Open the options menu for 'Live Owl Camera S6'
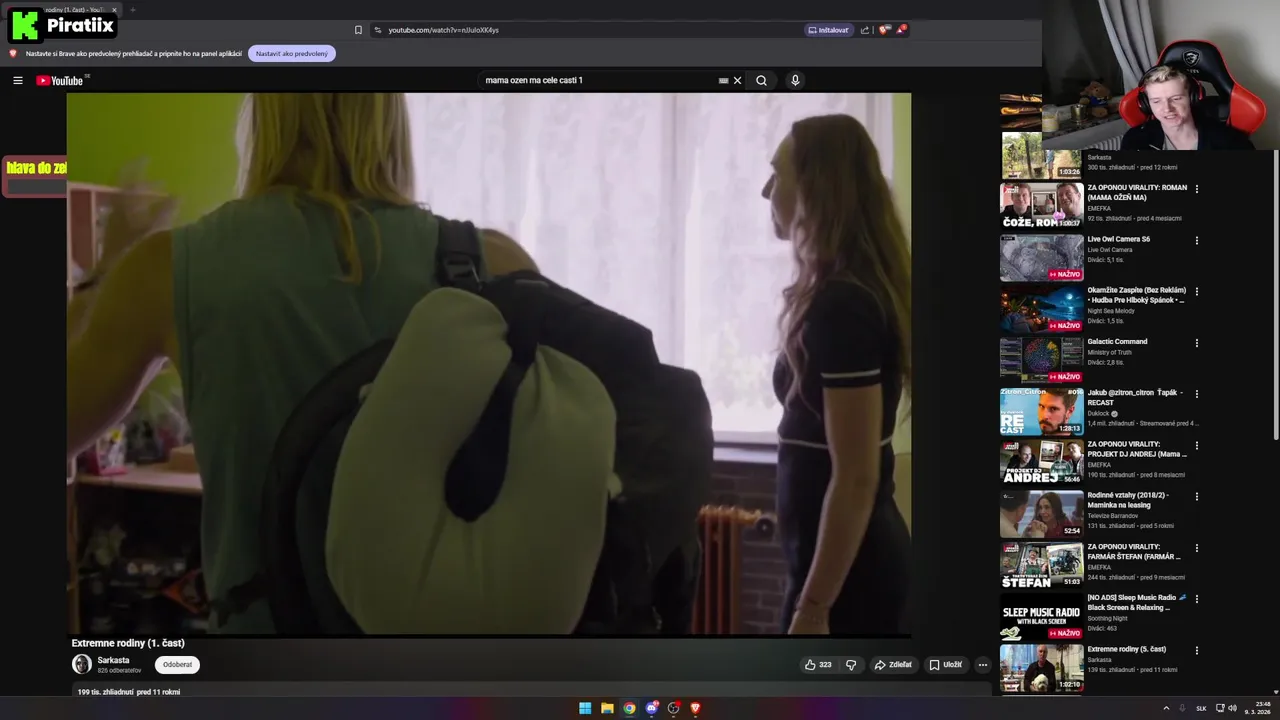1280x720 pixels. [1196, 241]
